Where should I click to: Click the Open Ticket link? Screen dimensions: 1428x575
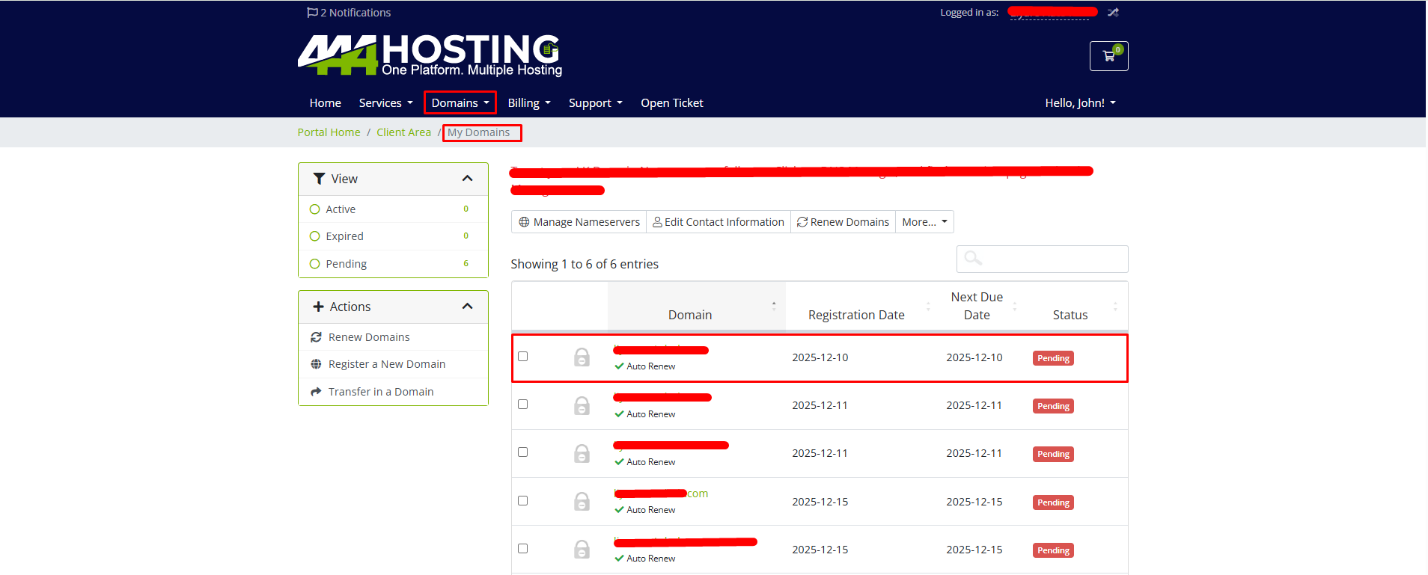[672, 103]
